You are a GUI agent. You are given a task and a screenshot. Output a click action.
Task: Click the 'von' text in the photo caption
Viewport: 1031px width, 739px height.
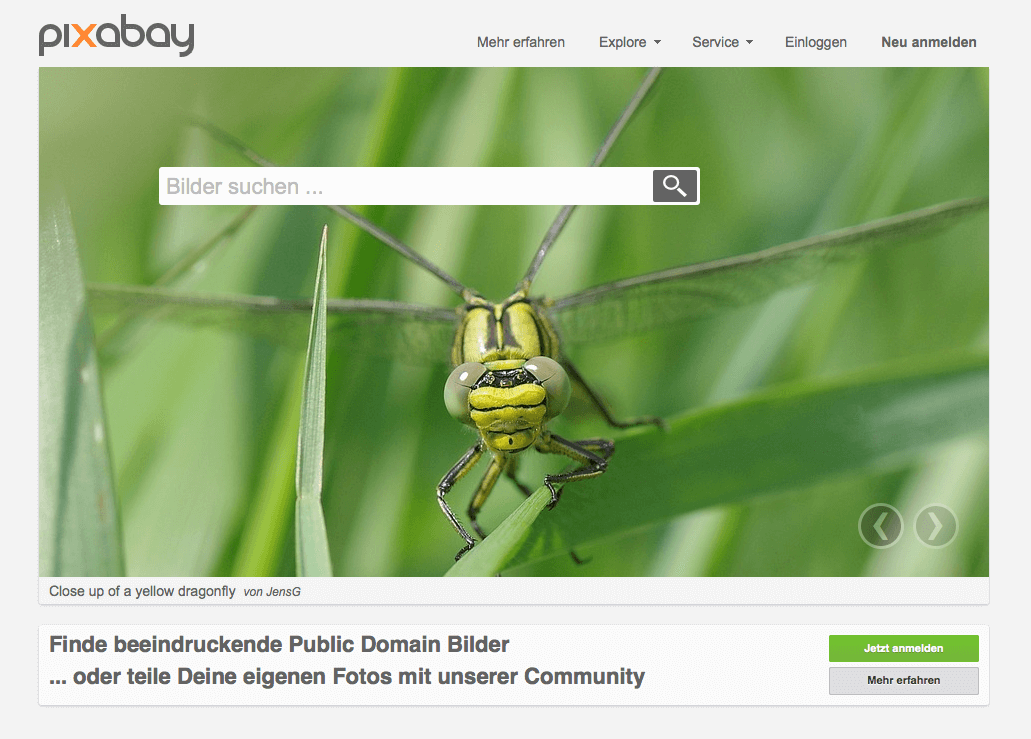point(253,592)
